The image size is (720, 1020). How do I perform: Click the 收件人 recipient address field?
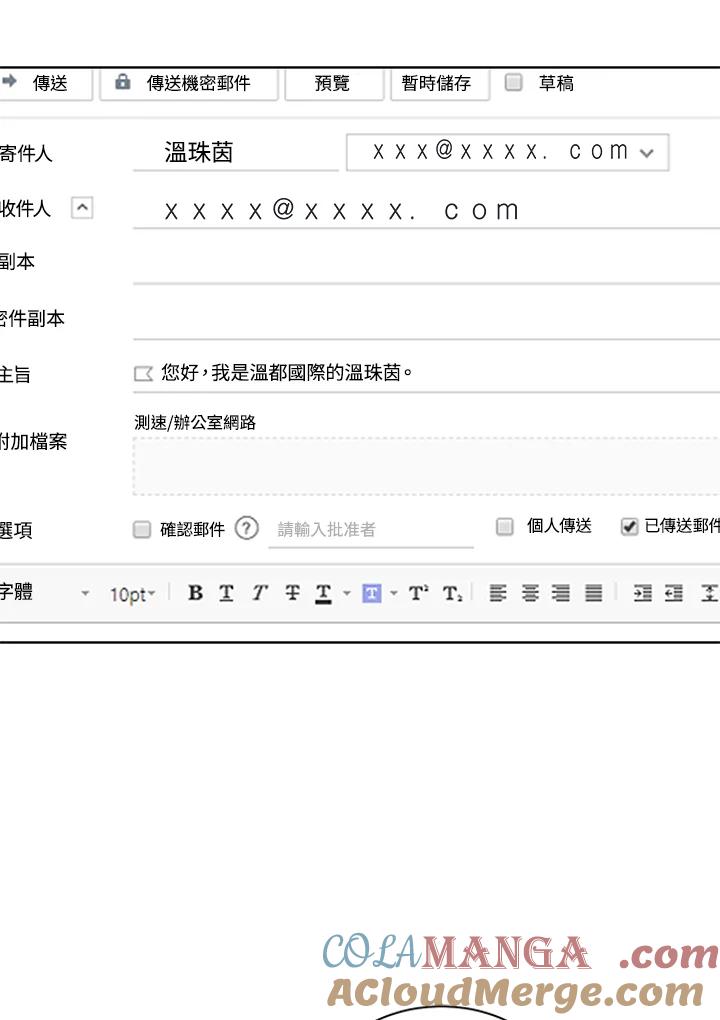tap(426, 211)
